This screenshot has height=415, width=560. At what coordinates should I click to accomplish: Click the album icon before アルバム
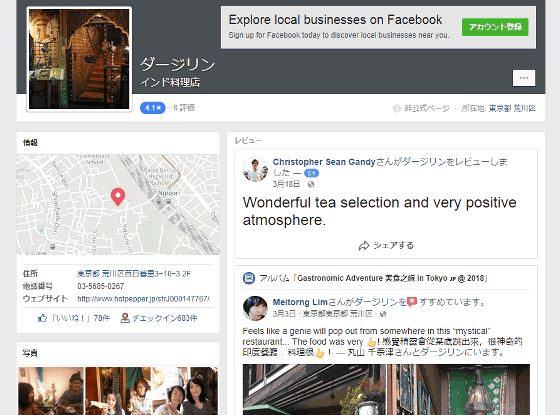pyautogui.click(x=249, y=278)
